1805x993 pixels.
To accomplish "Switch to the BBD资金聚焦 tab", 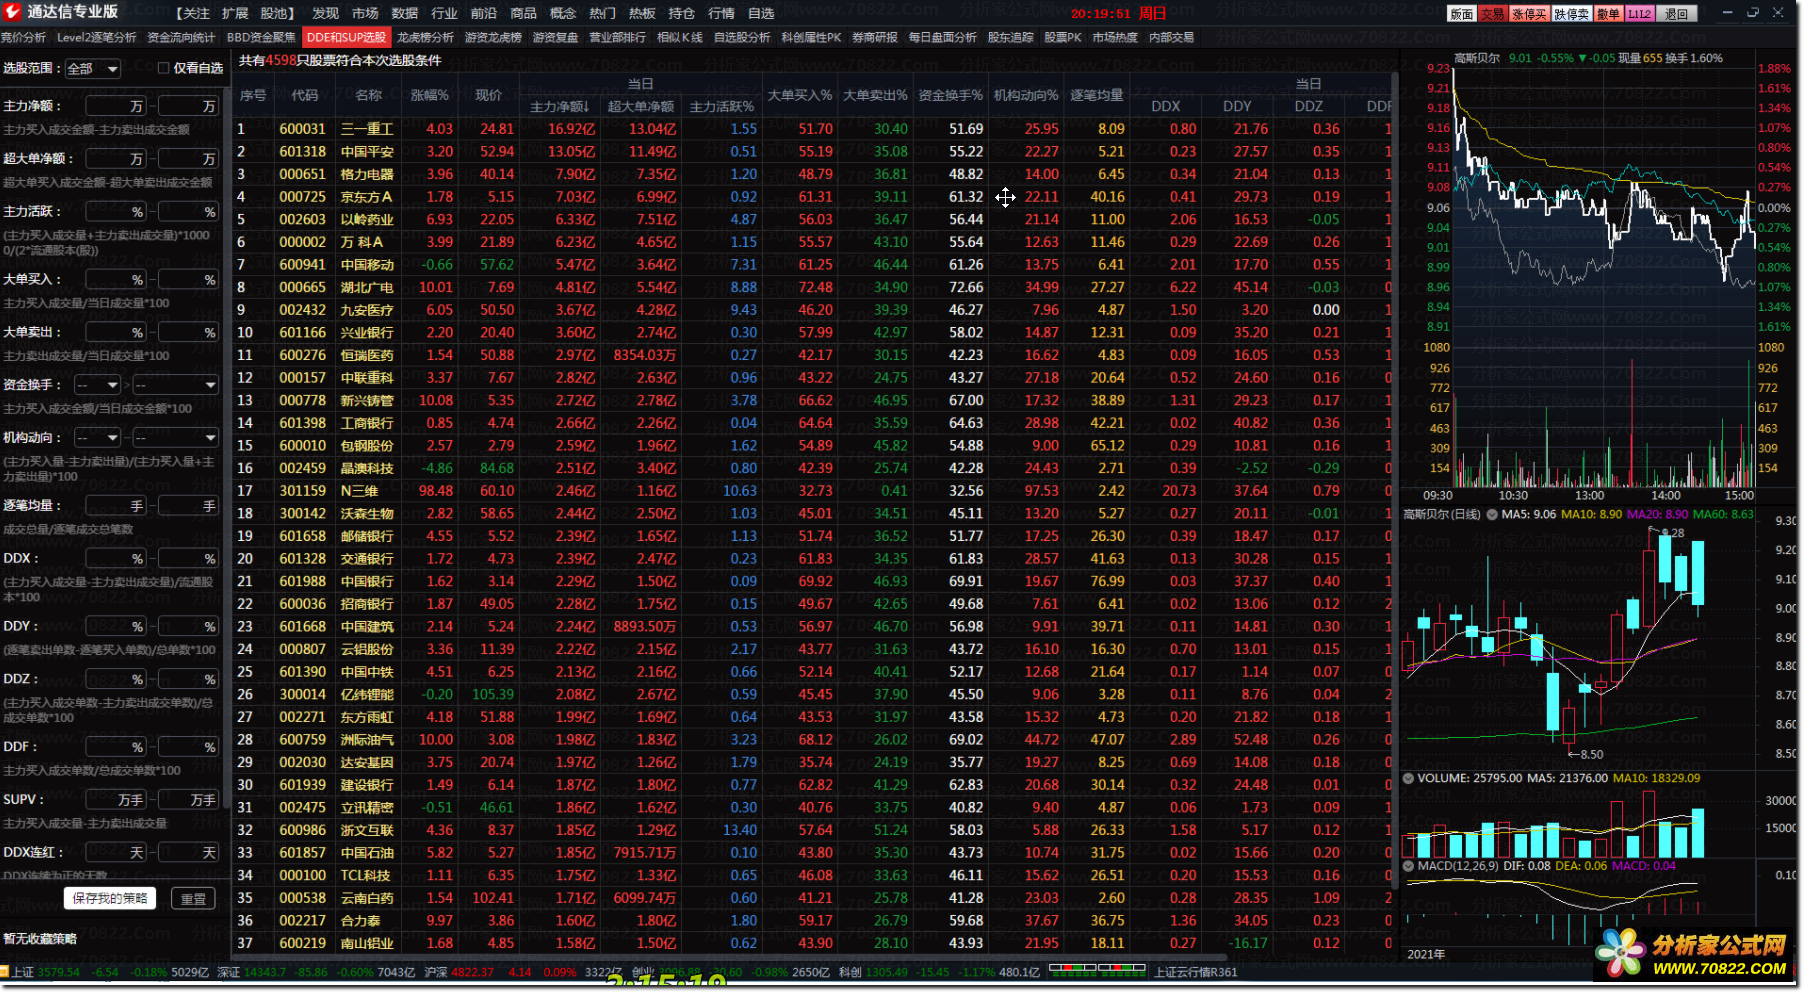I will coord(261,38).
